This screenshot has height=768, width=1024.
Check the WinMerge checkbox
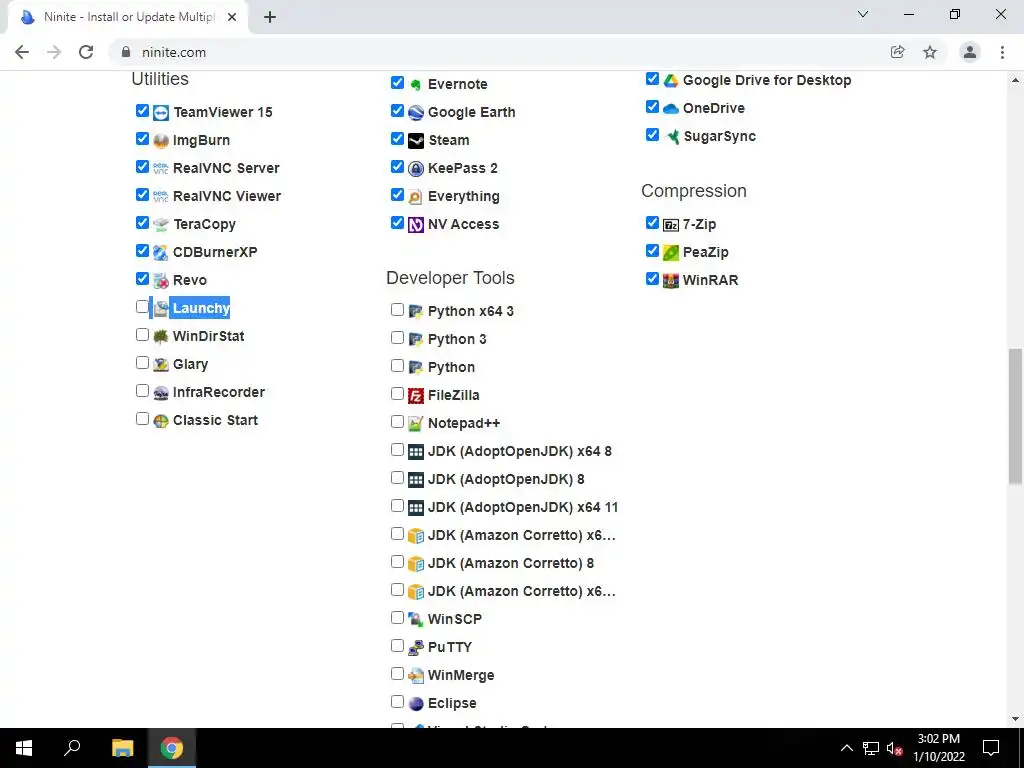[397, 674]
